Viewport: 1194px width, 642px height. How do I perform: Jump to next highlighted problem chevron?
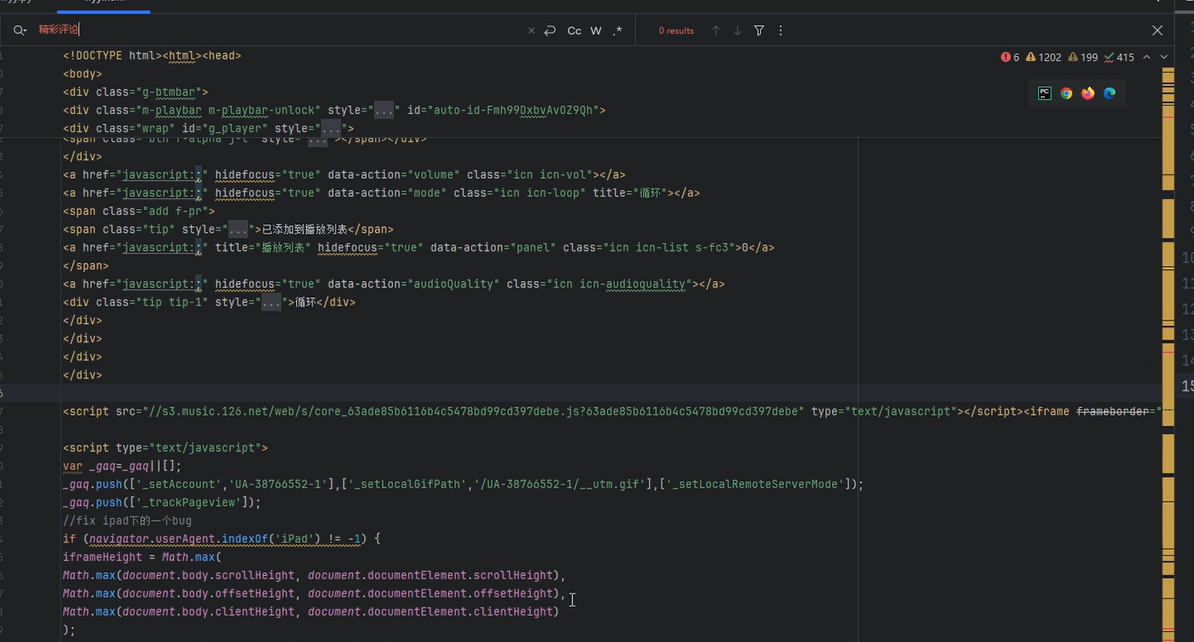1164,57
